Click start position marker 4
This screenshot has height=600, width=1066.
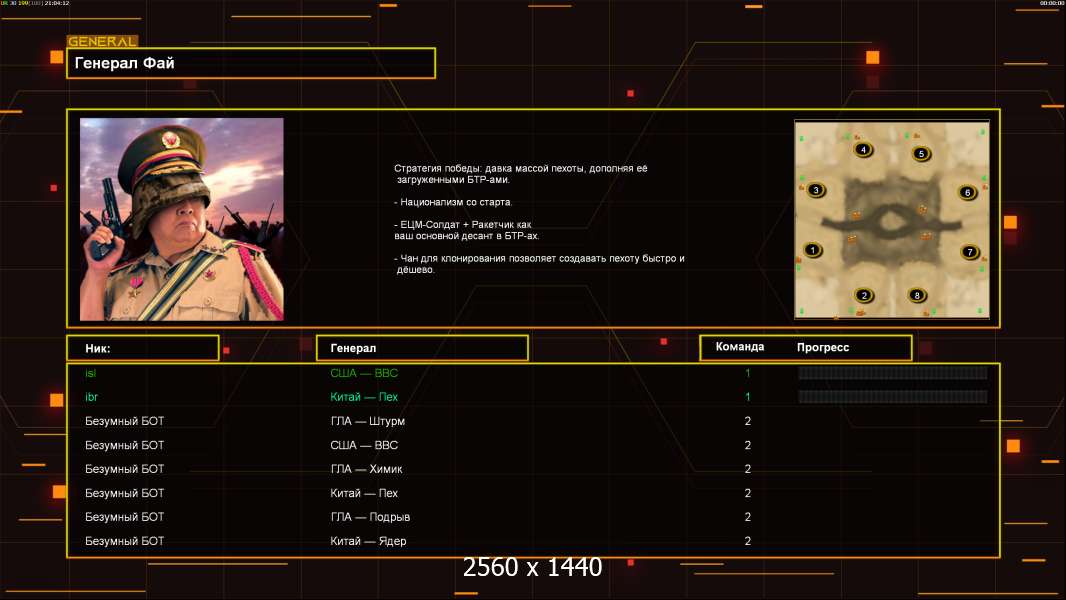[x=863, y=149]
